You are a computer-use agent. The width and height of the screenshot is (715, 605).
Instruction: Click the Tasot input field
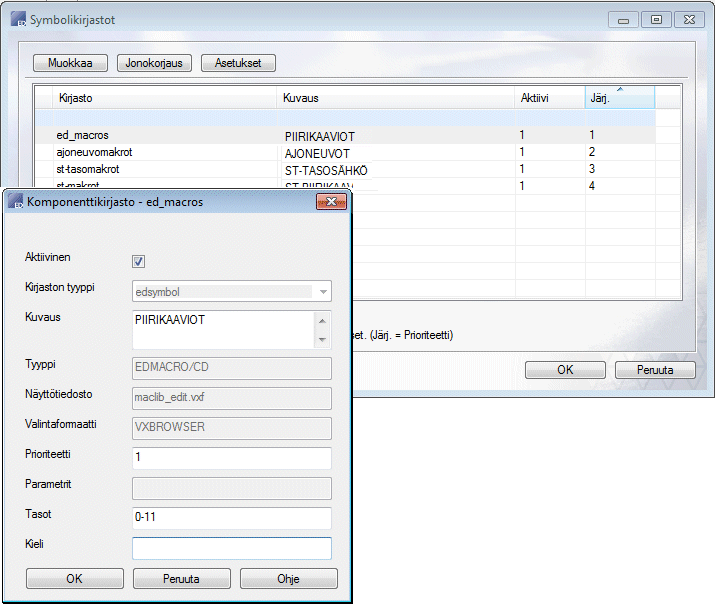(231, 518)
